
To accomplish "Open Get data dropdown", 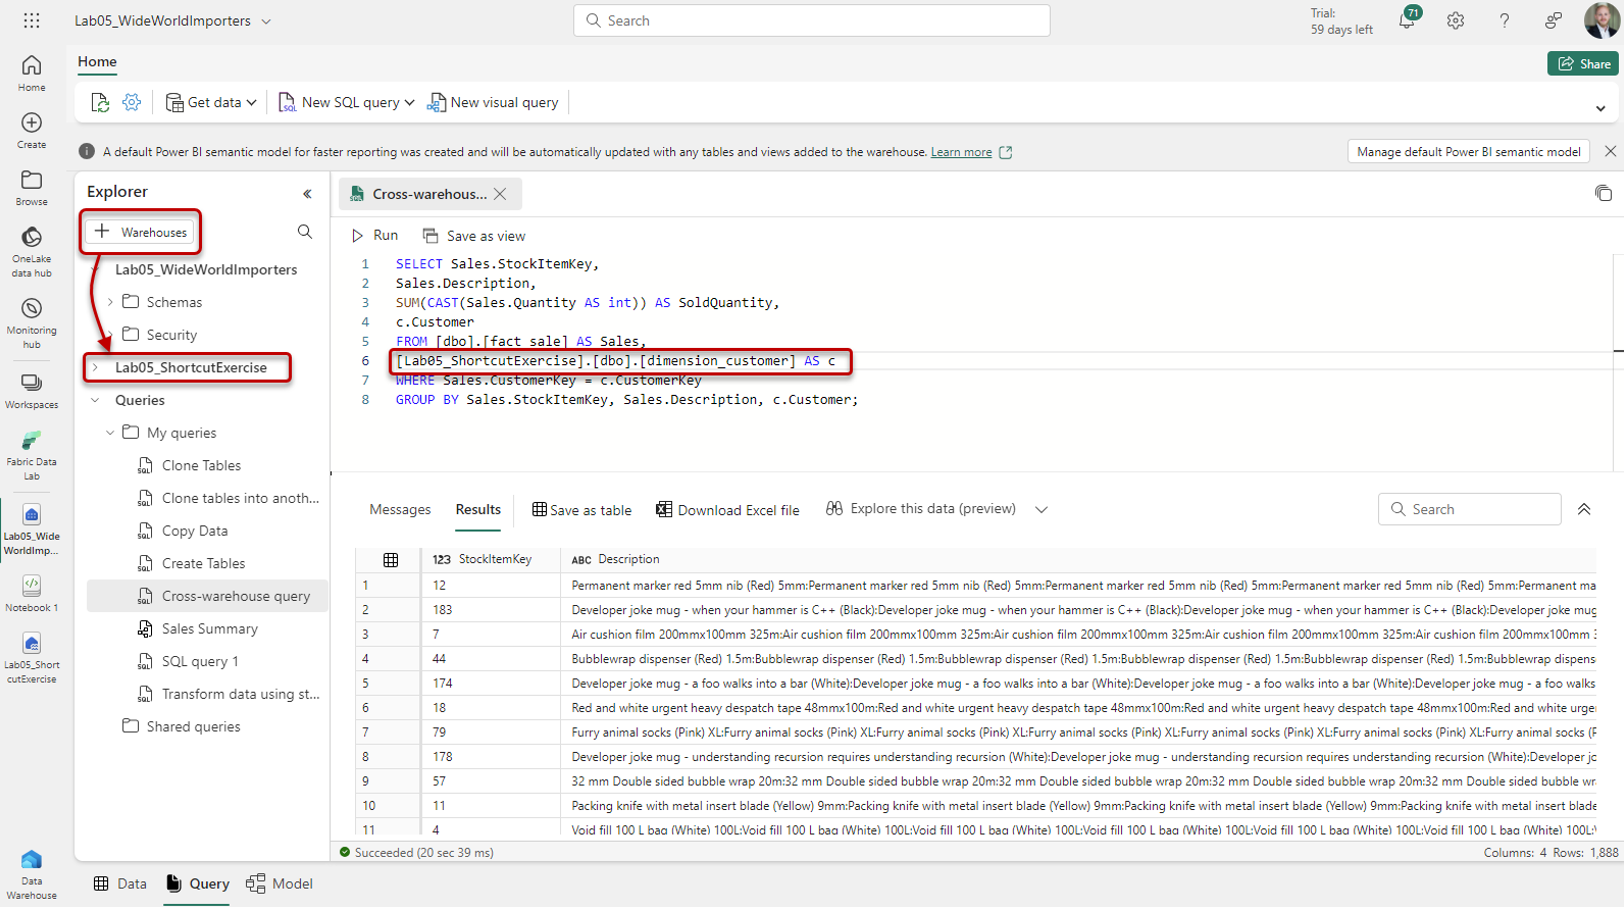I will coord(211,102).
